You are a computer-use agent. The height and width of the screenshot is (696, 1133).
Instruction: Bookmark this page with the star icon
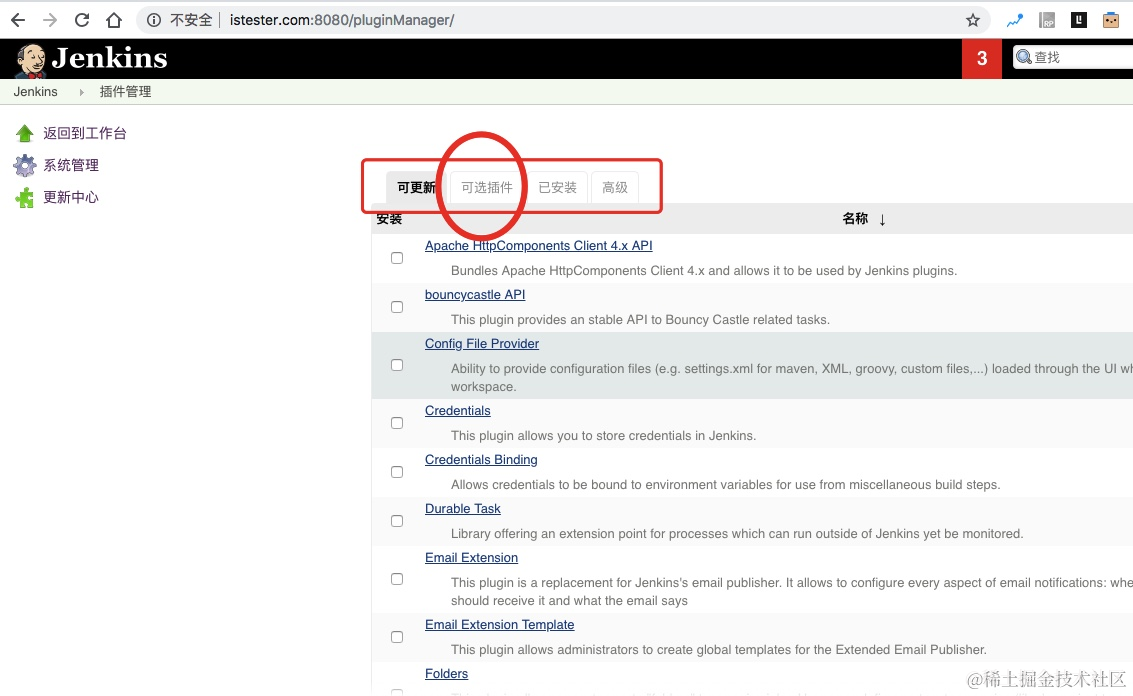(x=973, y=20)
